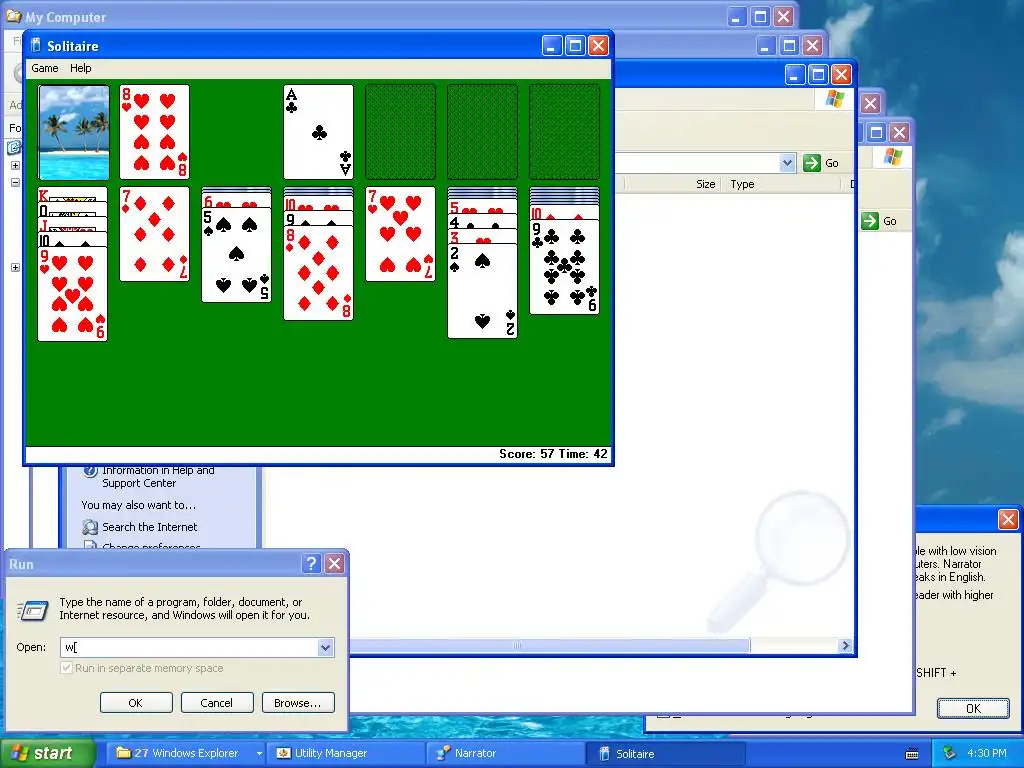1024x768 pixels.
Task: Click the horizontal scrollbar right arrow in Explorer
Action: pyautogui.click(x=846, y=645)
